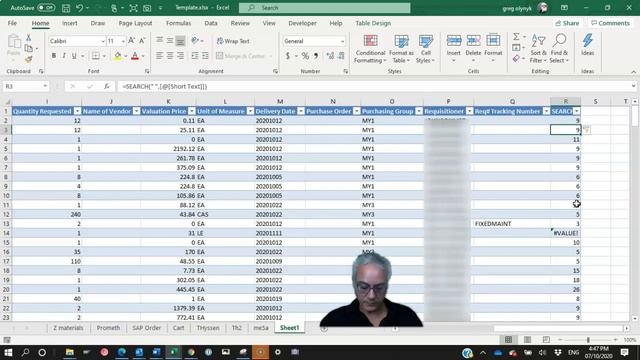Switch to Page Layout view icon

click(x=527, y=340)
